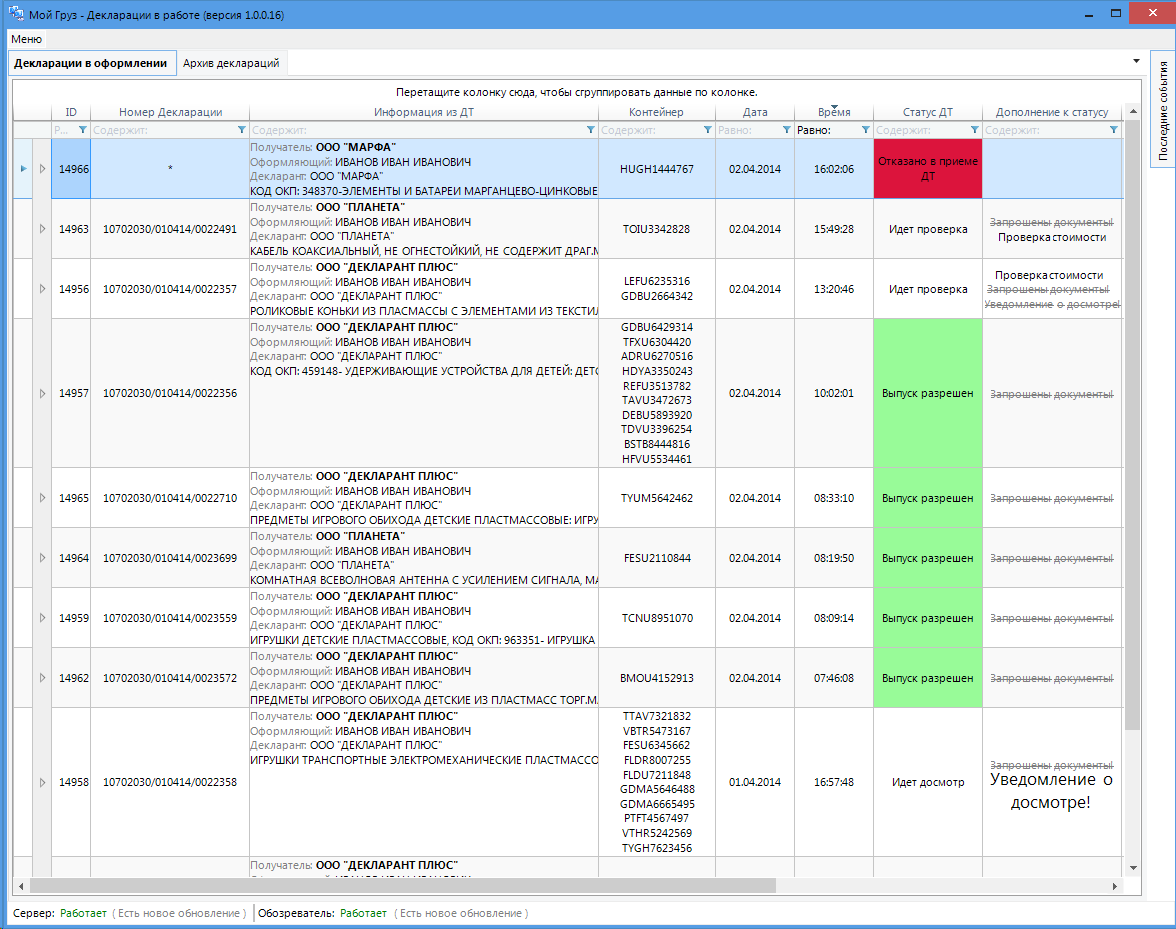
Task: Click row indicator arrow for ID 14966
Action: (23, 169)
